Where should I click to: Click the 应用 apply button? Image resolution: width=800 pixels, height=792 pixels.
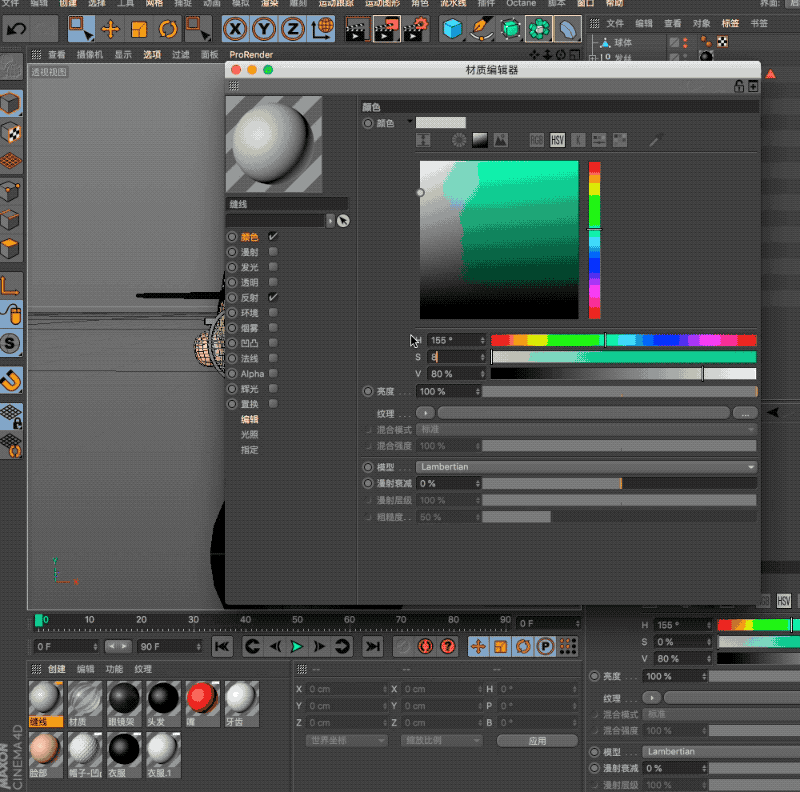(x=537, y=741)
